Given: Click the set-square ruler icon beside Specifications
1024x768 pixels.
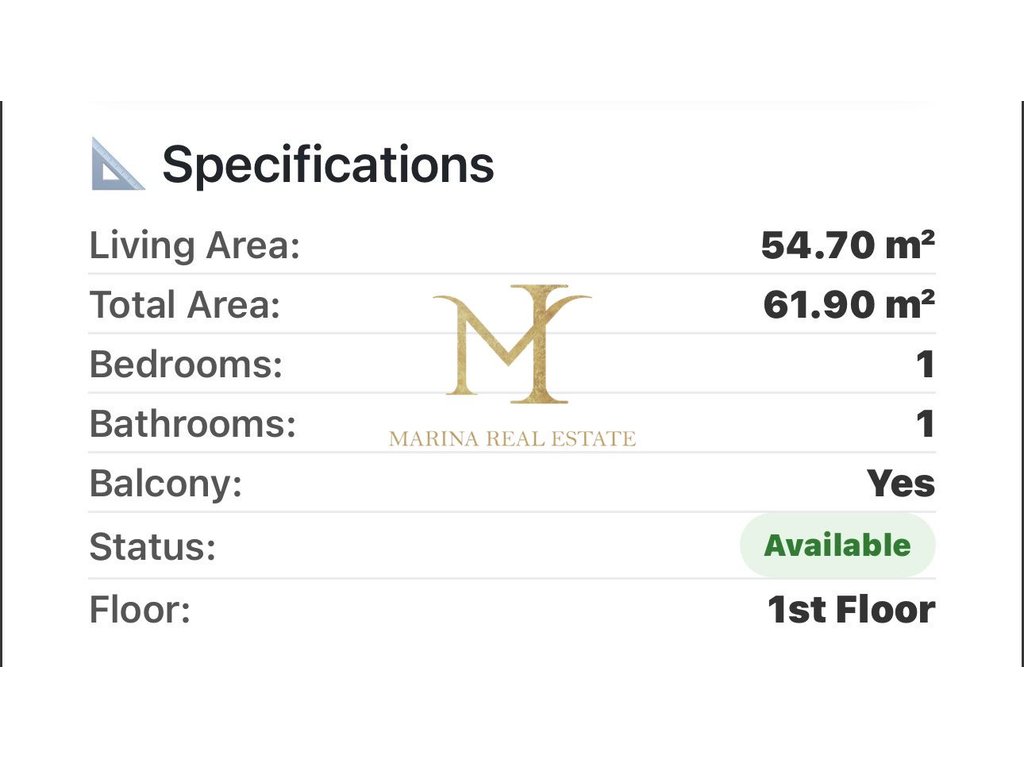Looking at the screenshot, I should tap(117, 165).
